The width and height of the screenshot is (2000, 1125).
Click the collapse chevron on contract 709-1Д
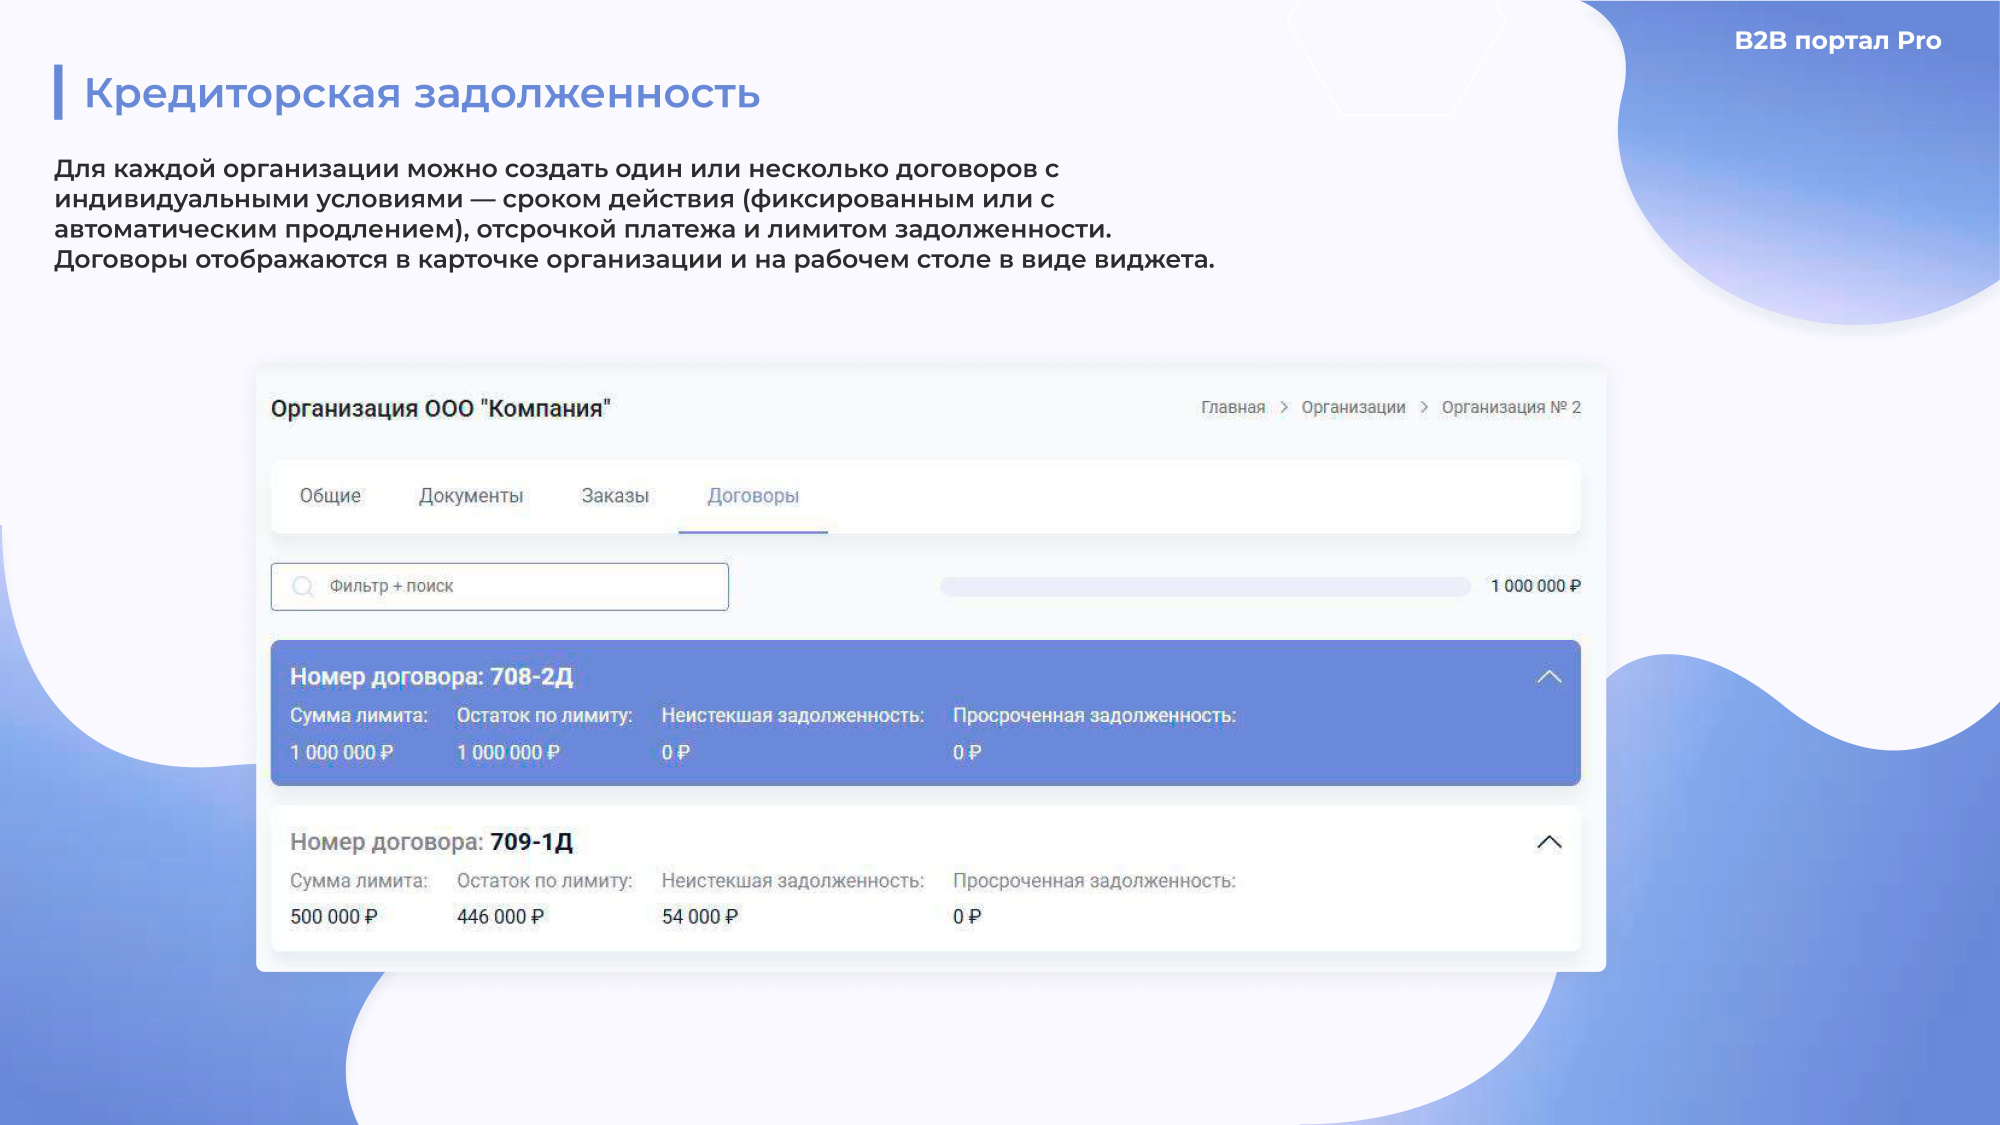(x=1549, y=842)
